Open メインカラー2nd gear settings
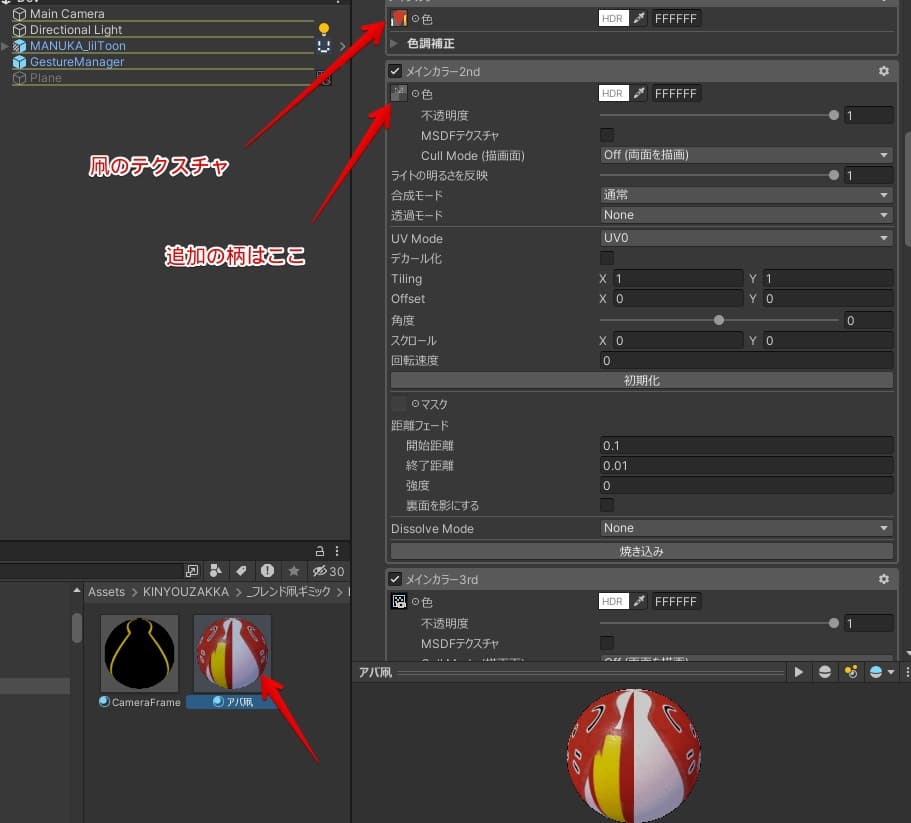The image size is (911, 823). [x=884, y=71]
